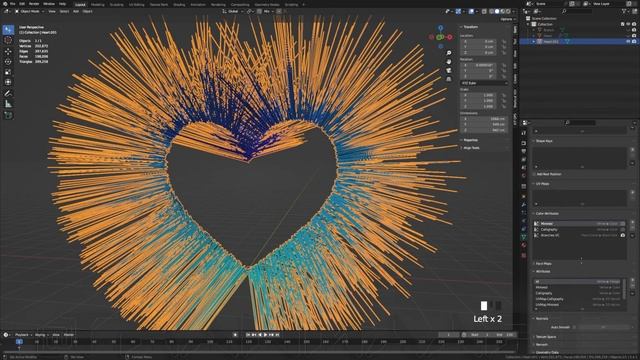This screenshot has width=640, height=360.
Task: Switch to solid viewport shading
Action: (x=497, y=11)
